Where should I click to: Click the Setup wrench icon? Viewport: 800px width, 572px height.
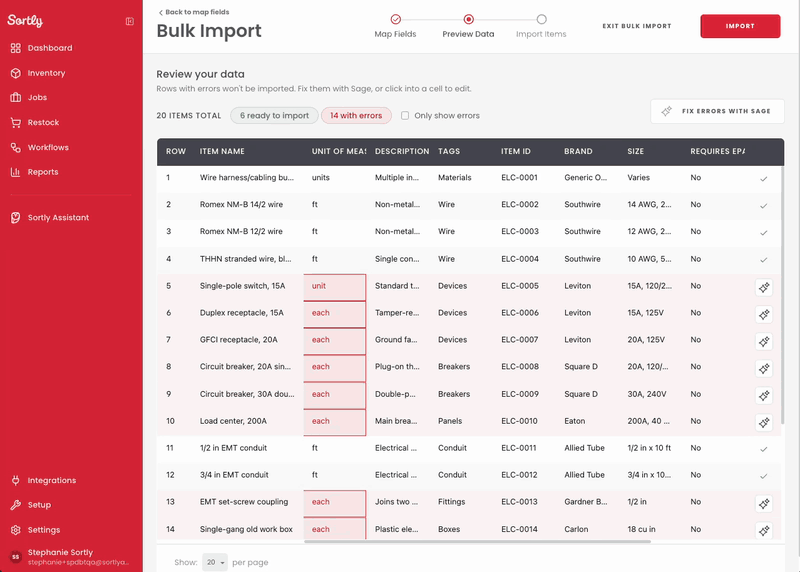tap(16, 505)
